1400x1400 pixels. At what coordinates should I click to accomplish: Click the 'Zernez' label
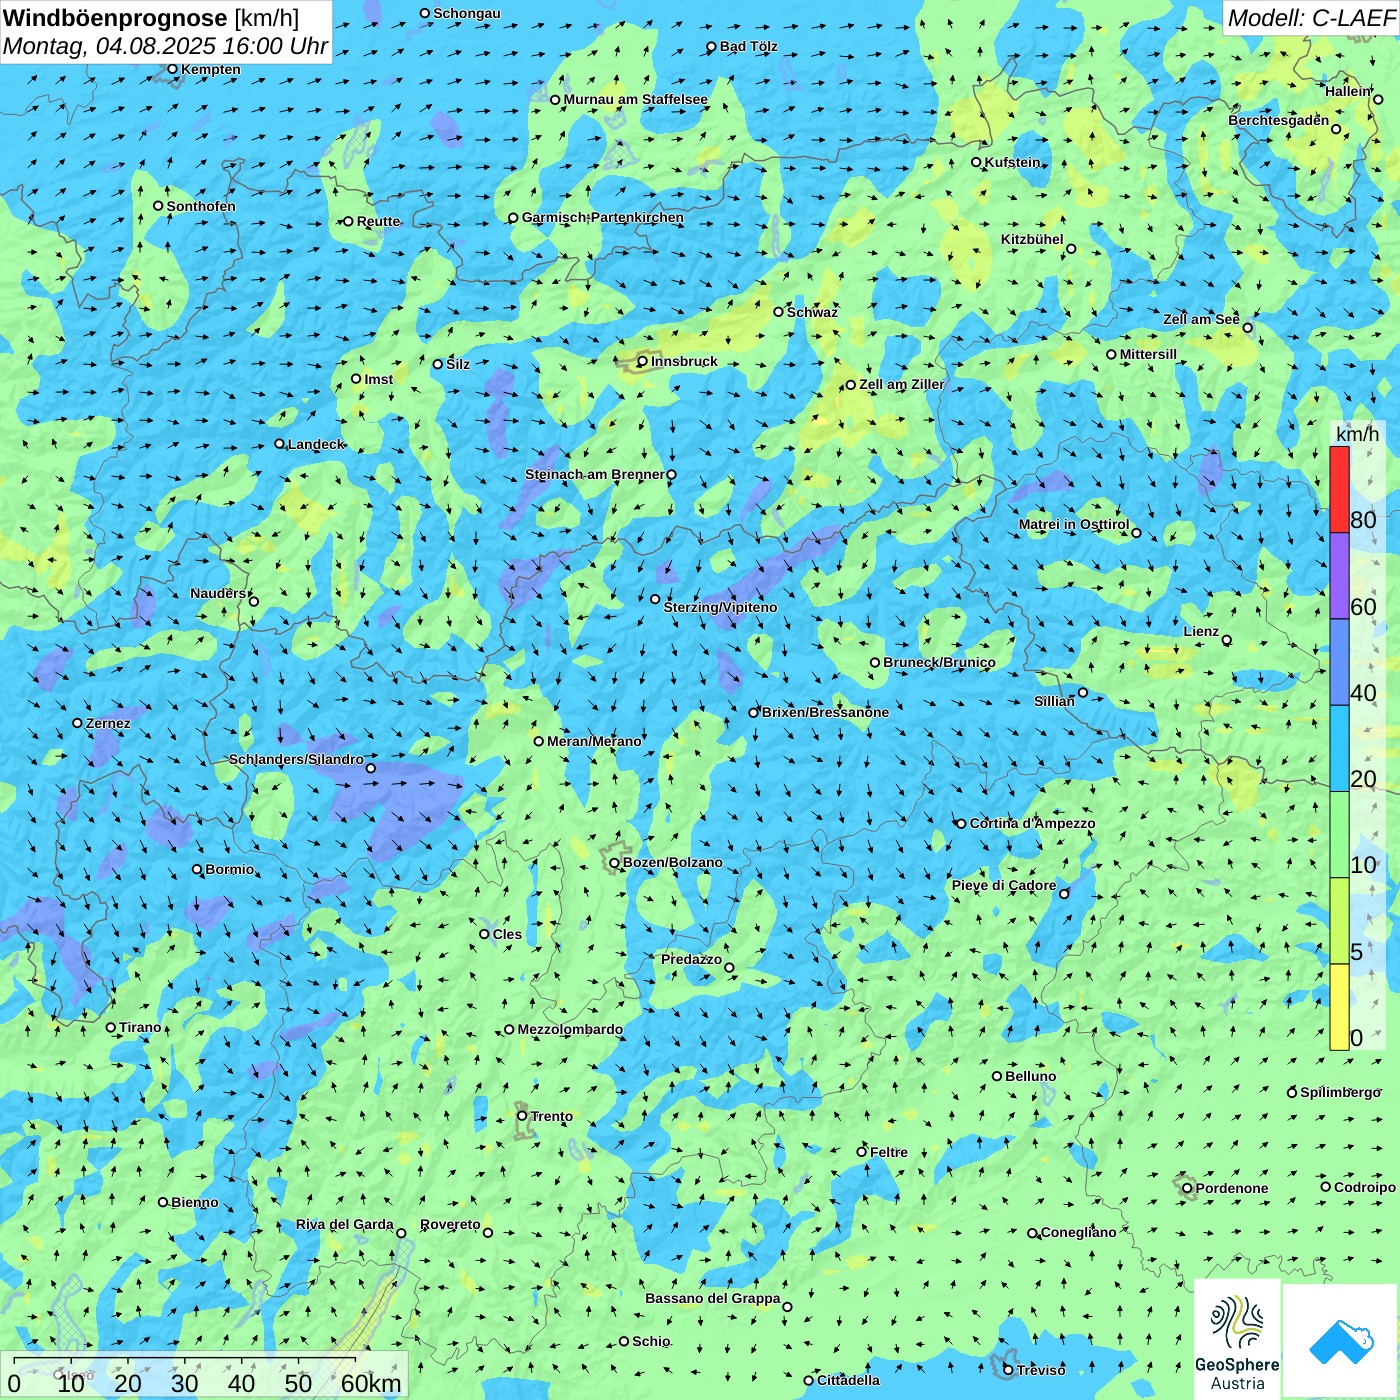(108, 723)
